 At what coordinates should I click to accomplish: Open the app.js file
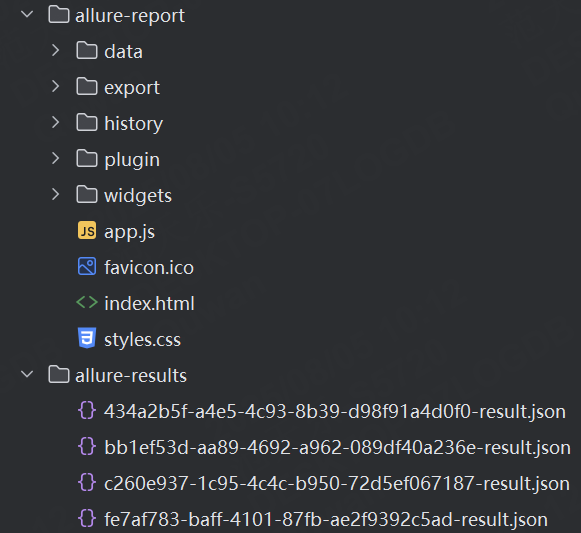click(x=130, y=232)
